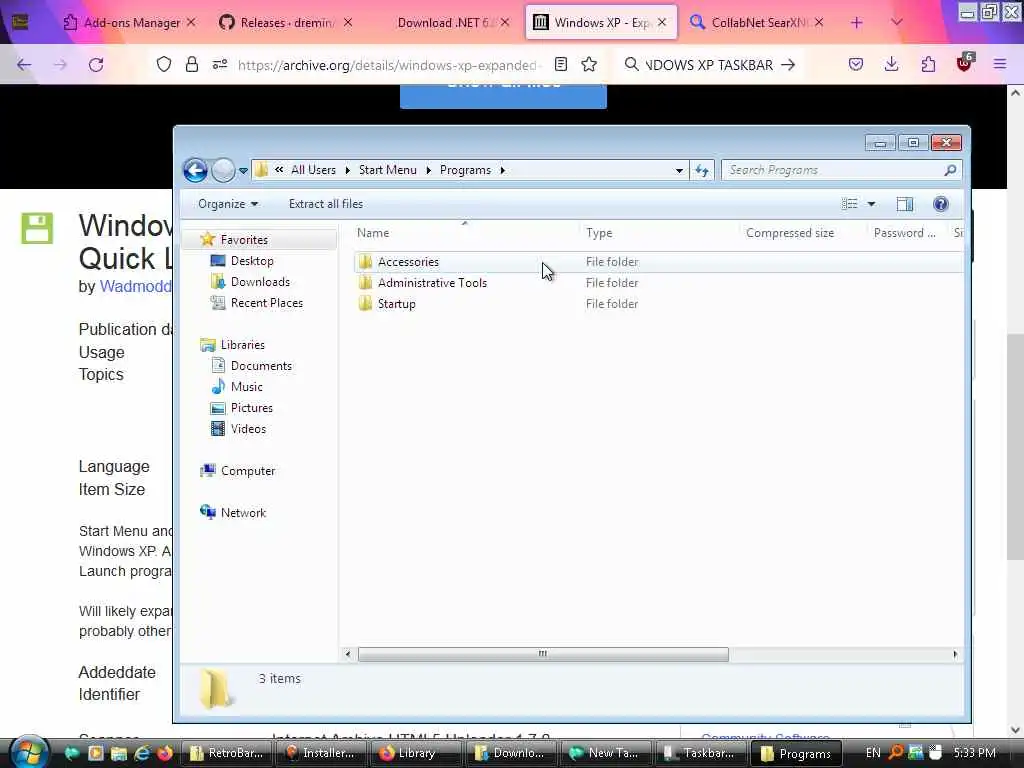
Task: Expand arrow after Start Menu in breadcrumb
Action: (428, 170)
